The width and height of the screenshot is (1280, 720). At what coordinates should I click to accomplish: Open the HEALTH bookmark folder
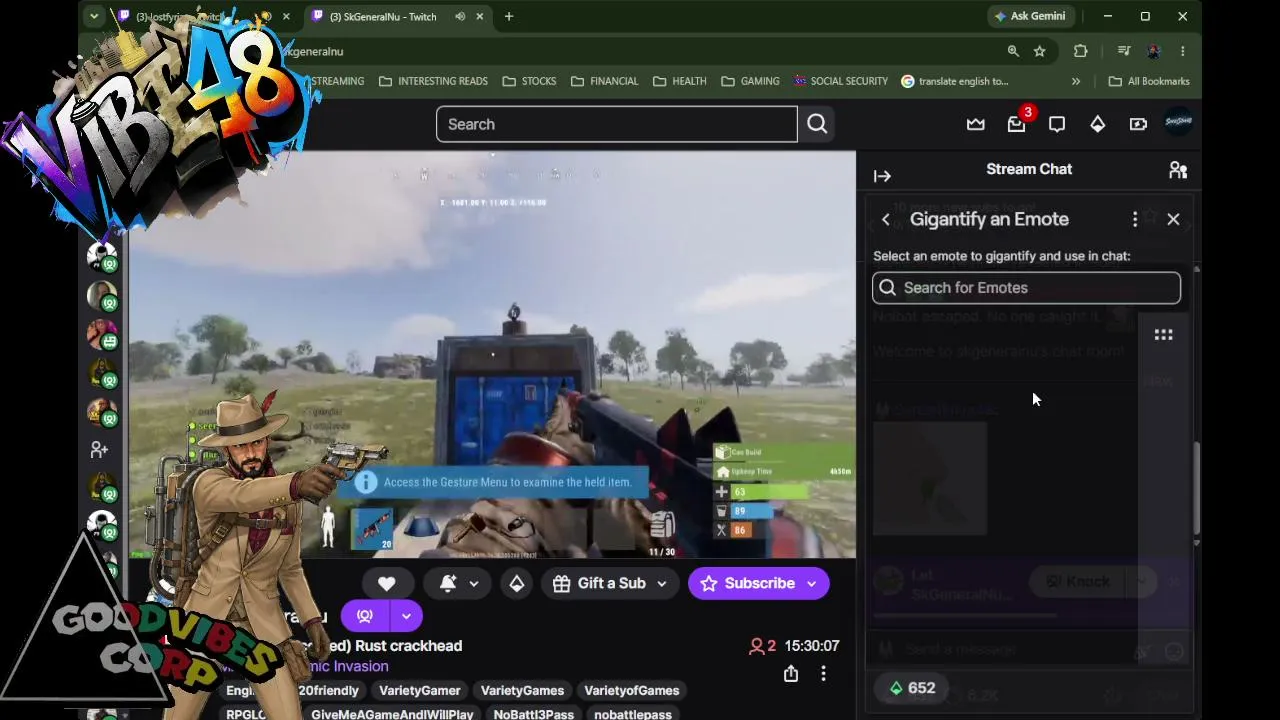click(x=679, y=81)
